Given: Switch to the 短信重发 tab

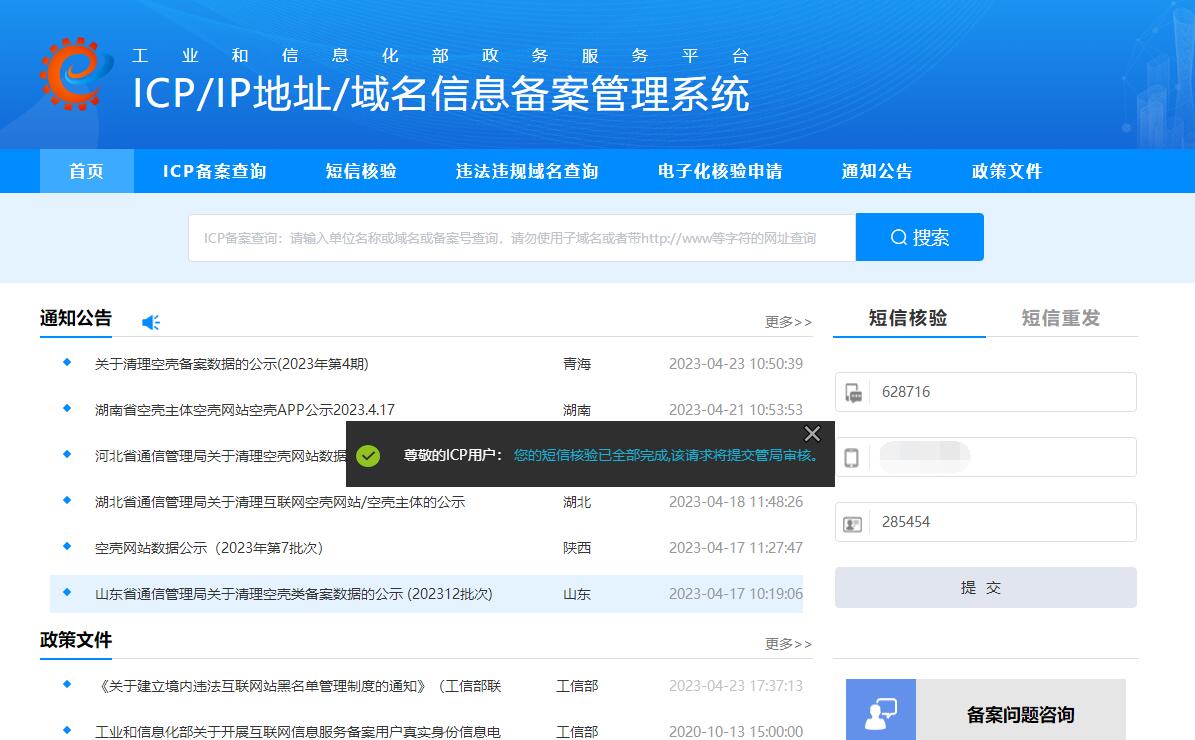Looking at the screenshot, I should (1060, 318).
